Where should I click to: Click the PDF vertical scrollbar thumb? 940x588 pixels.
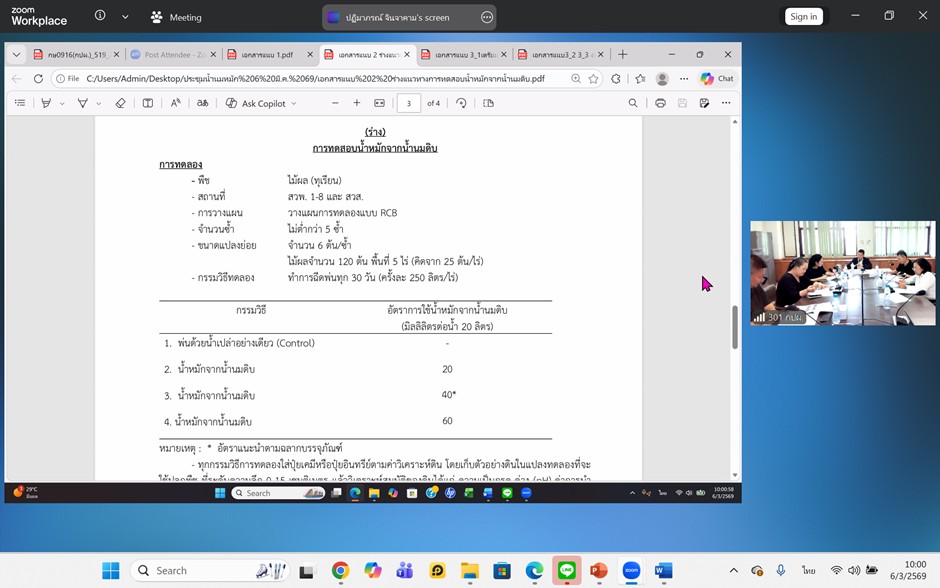point(736,326)
